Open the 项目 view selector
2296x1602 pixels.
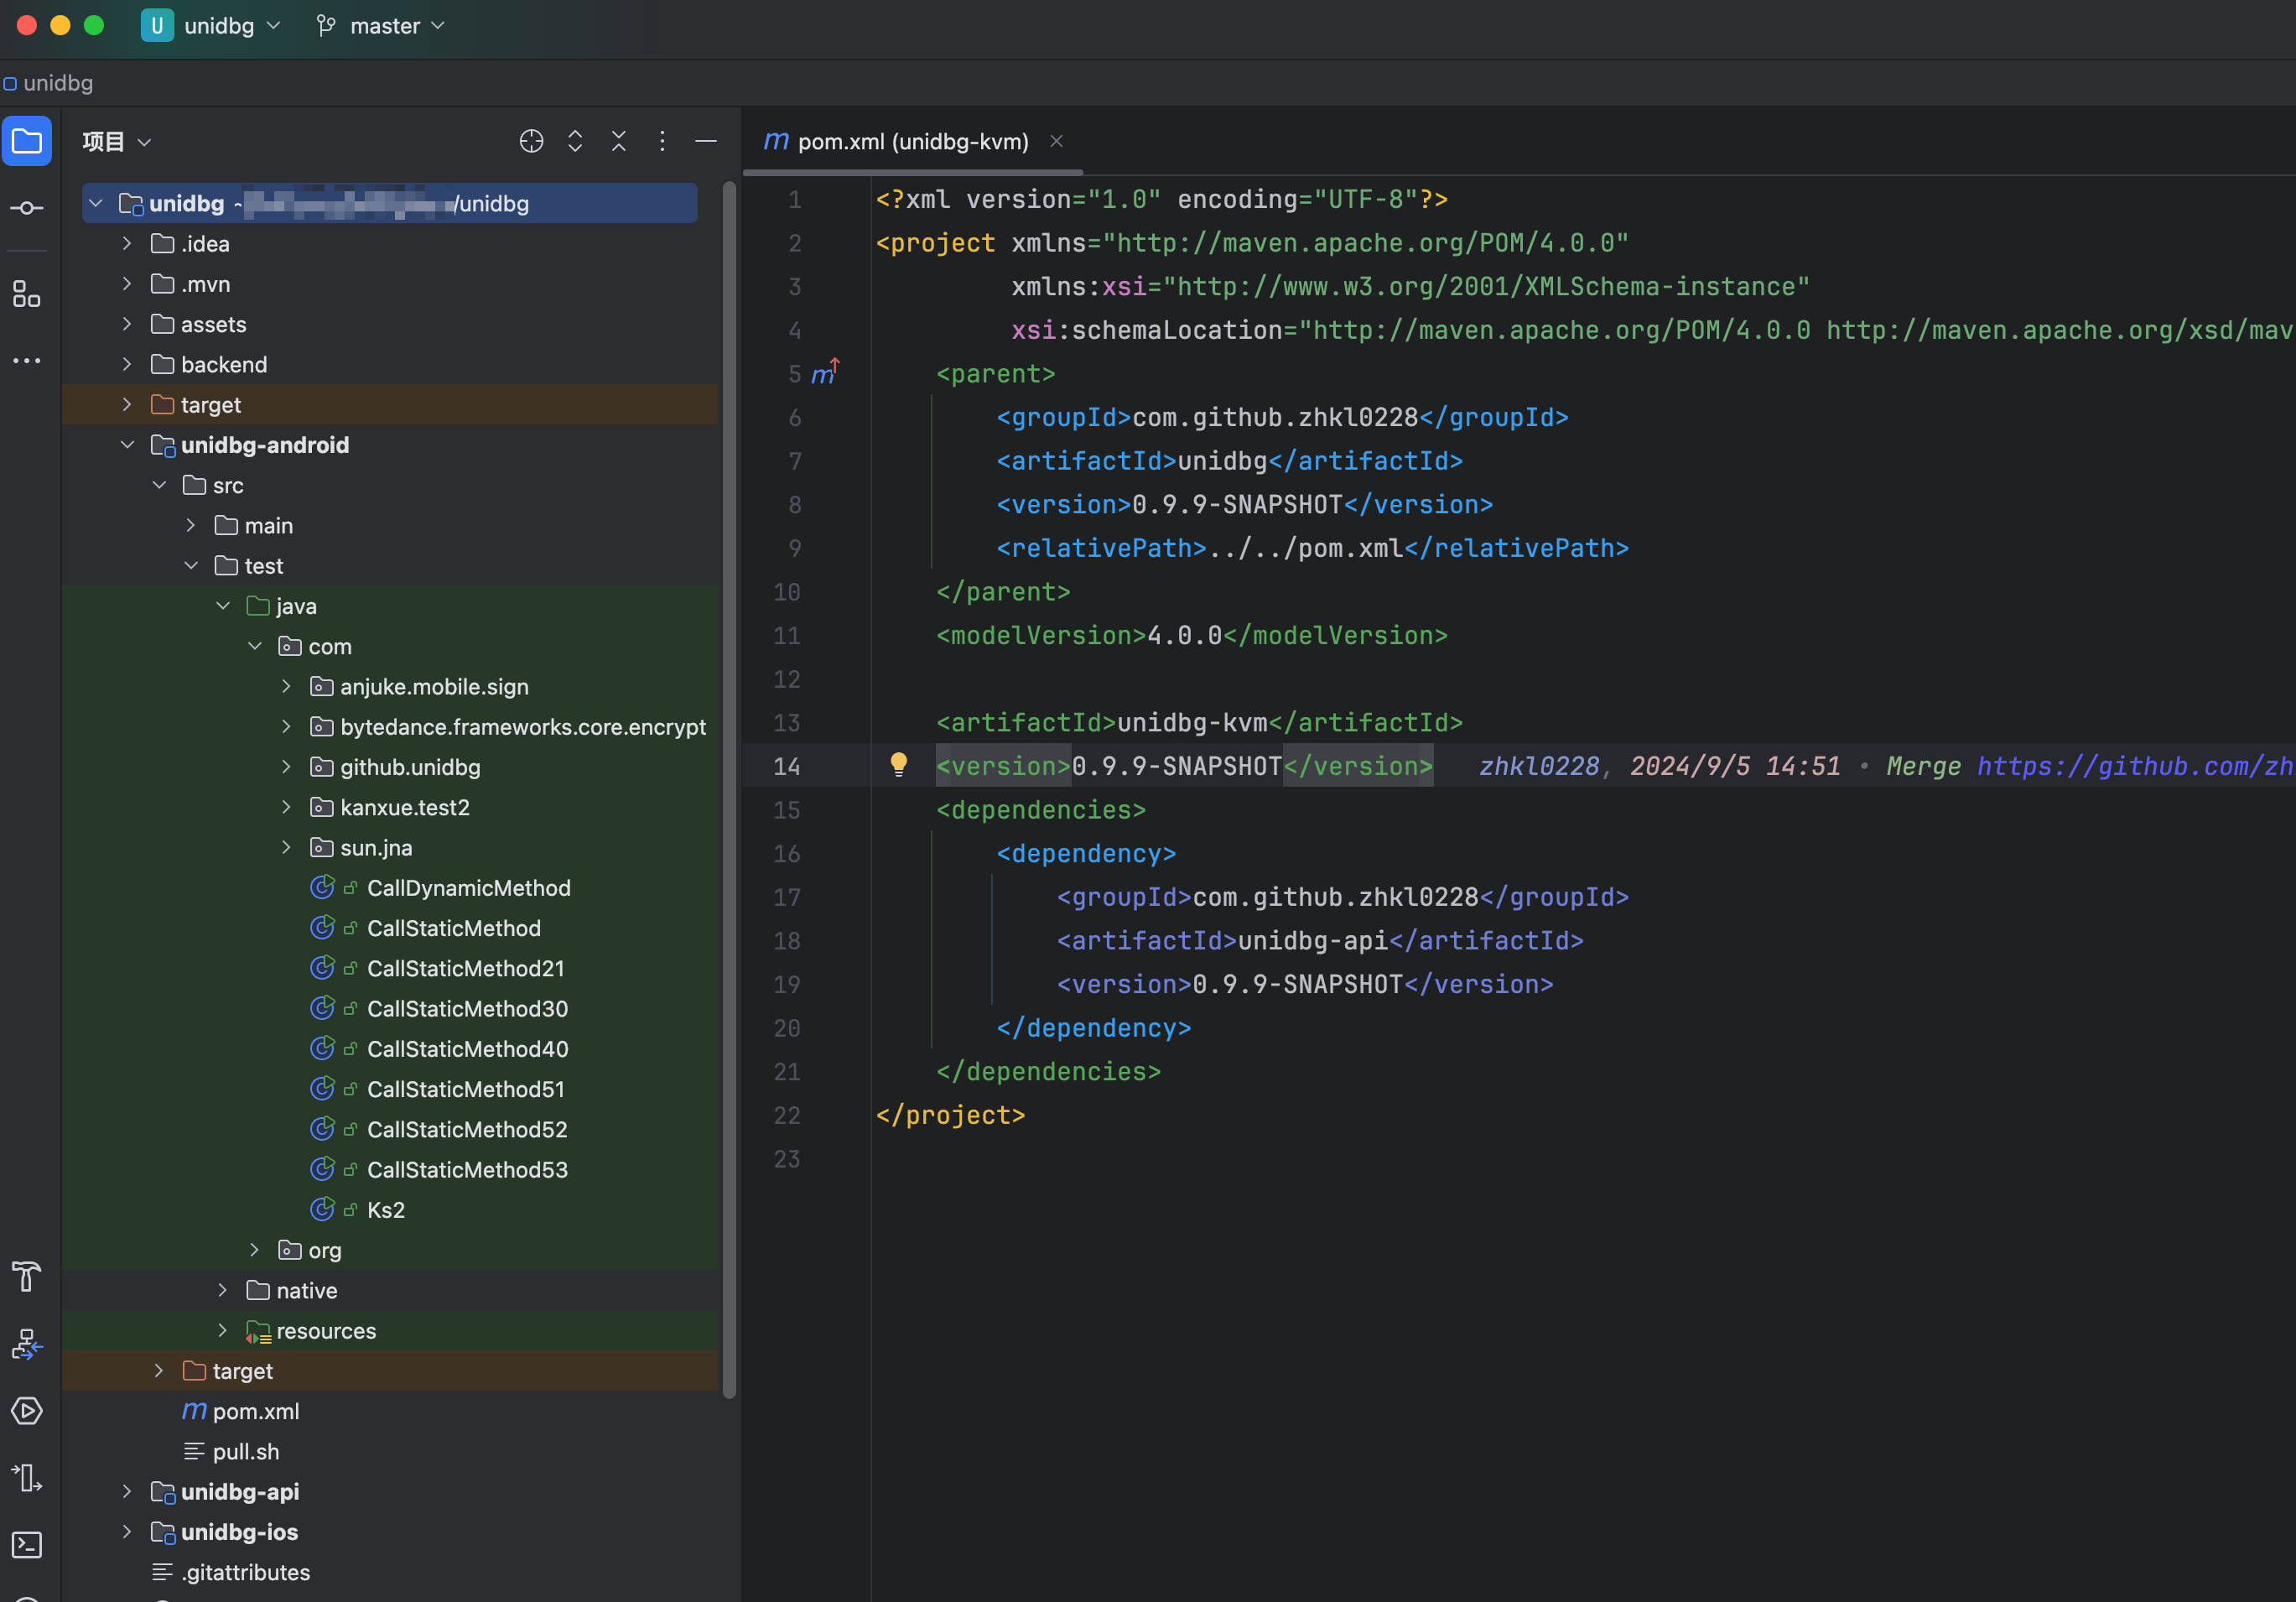[x=116, y=141]
